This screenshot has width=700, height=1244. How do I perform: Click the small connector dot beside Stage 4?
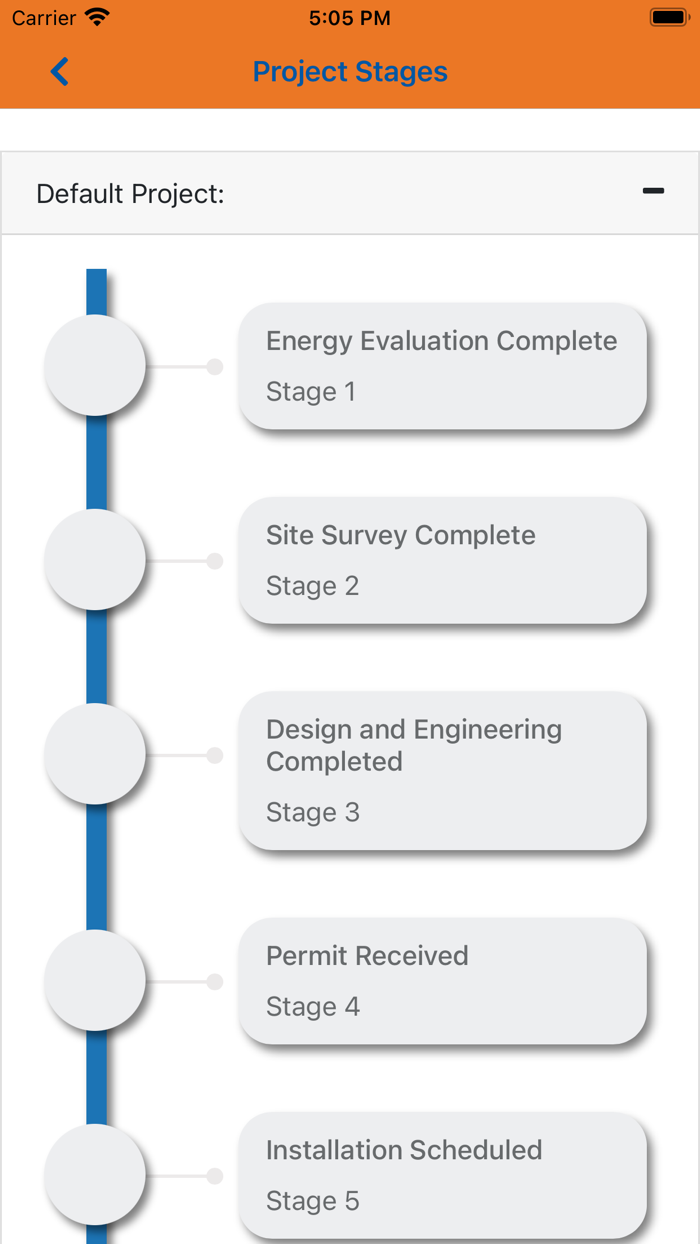215,982
